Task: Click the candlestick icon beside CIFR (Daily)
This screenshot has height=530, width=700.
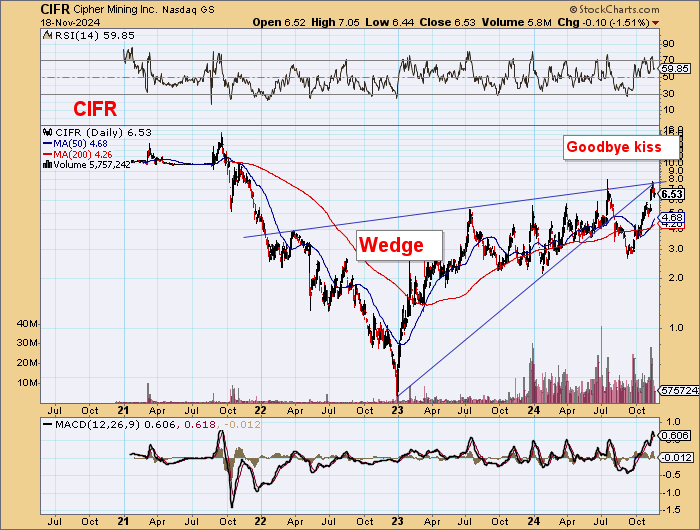Action: (48, 133)
